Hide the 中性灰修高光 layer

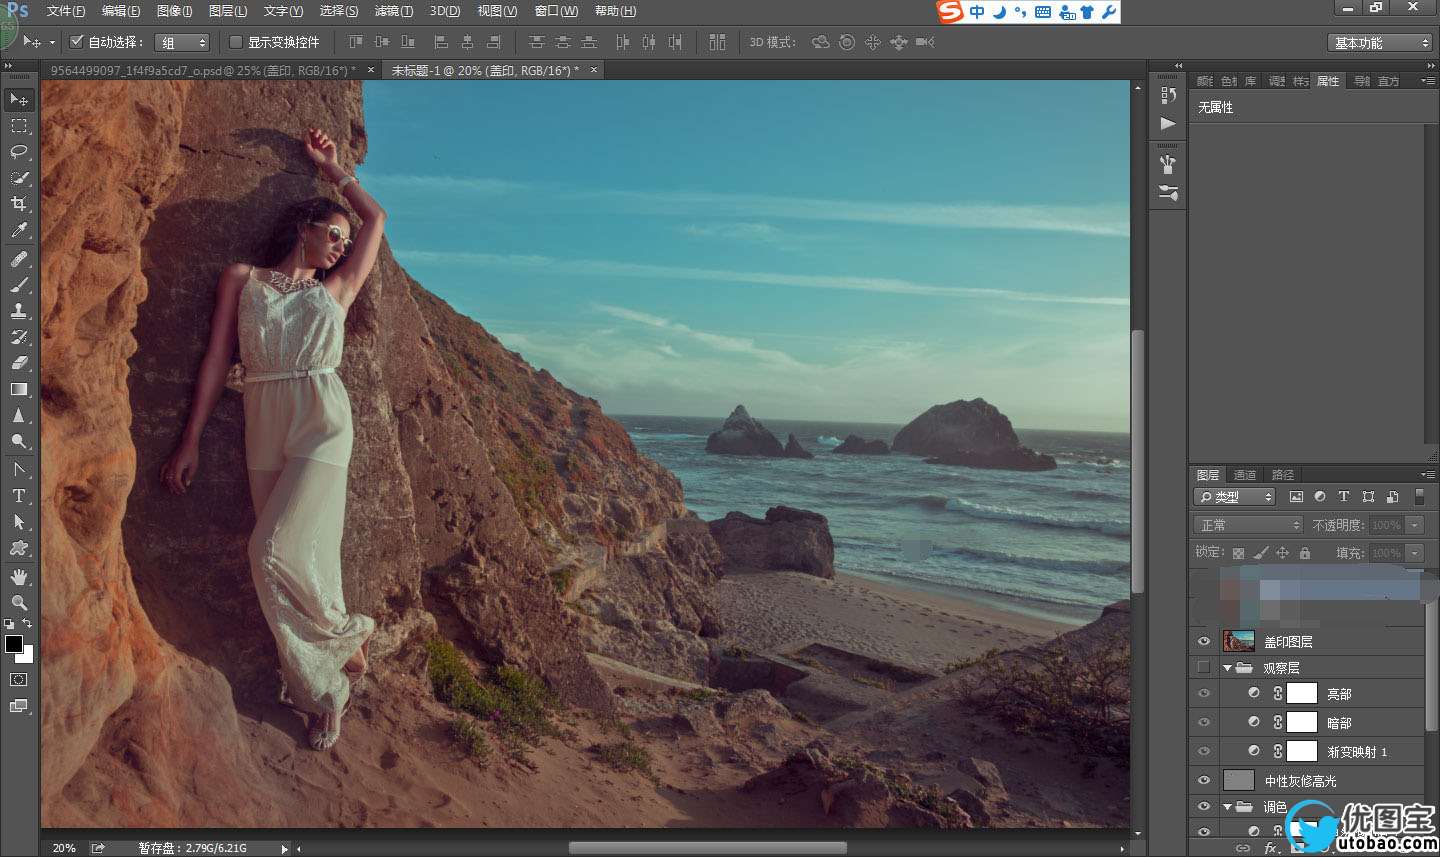tap(1204, 781)
